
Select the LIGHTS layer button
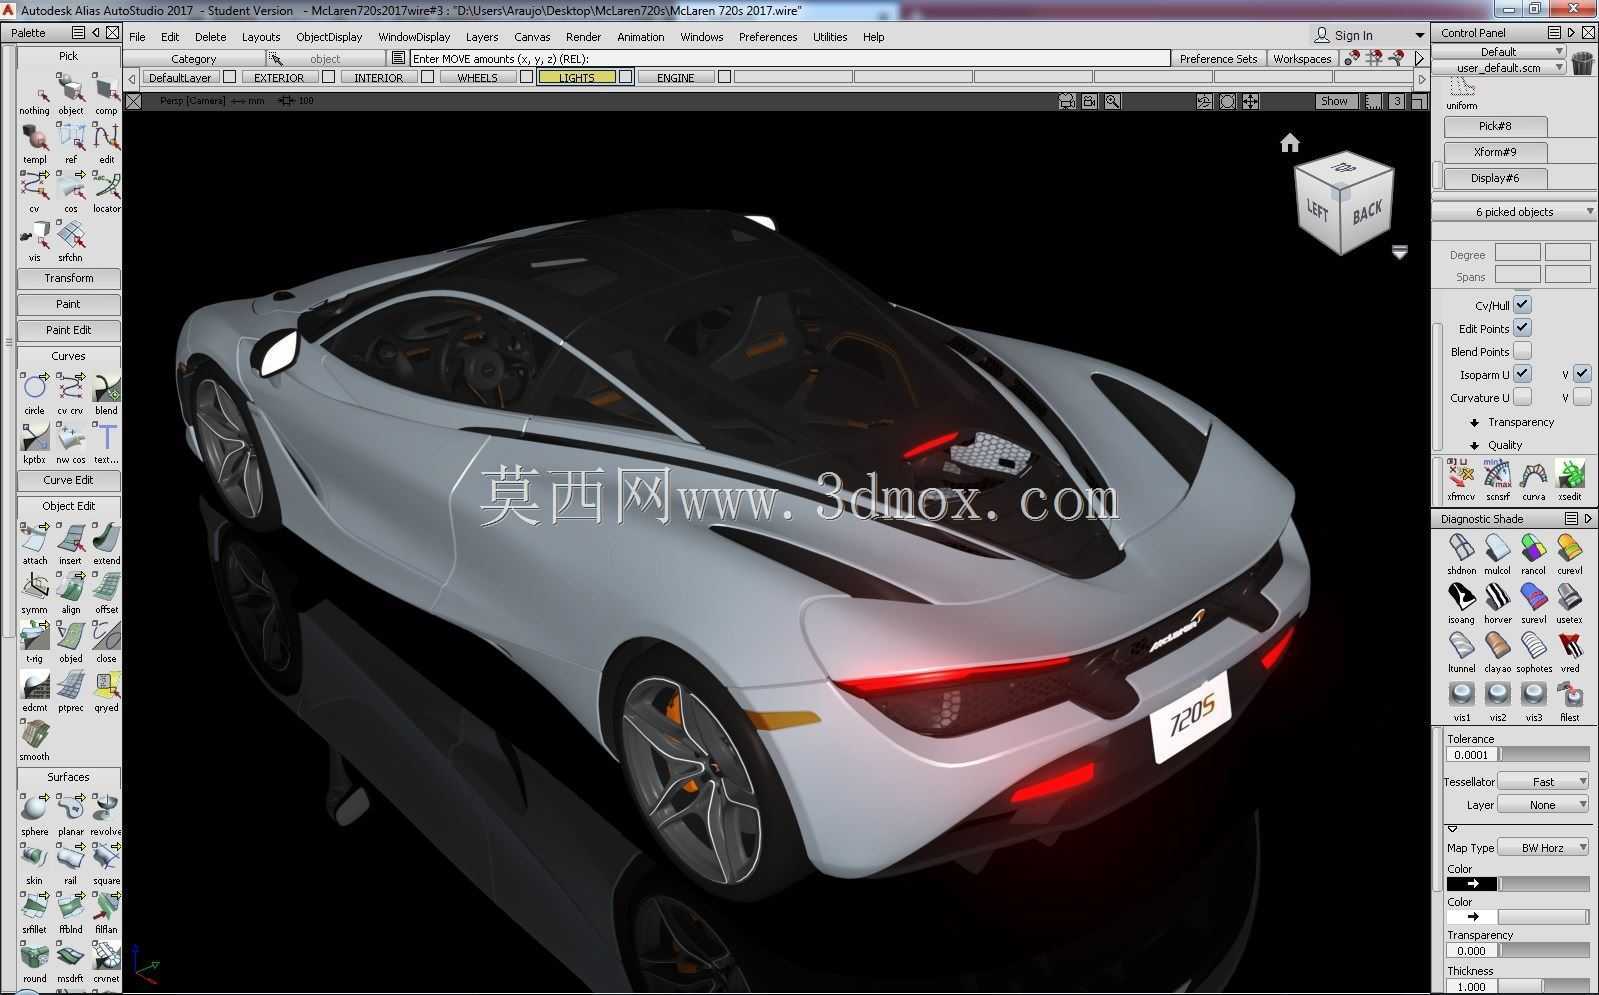(577, 77)
